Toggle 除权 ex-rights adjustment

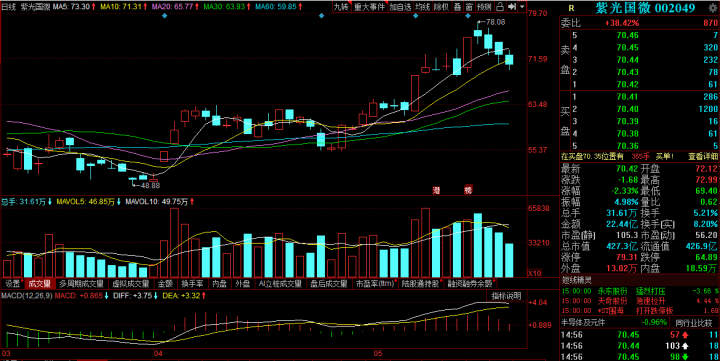click(442, 7)
